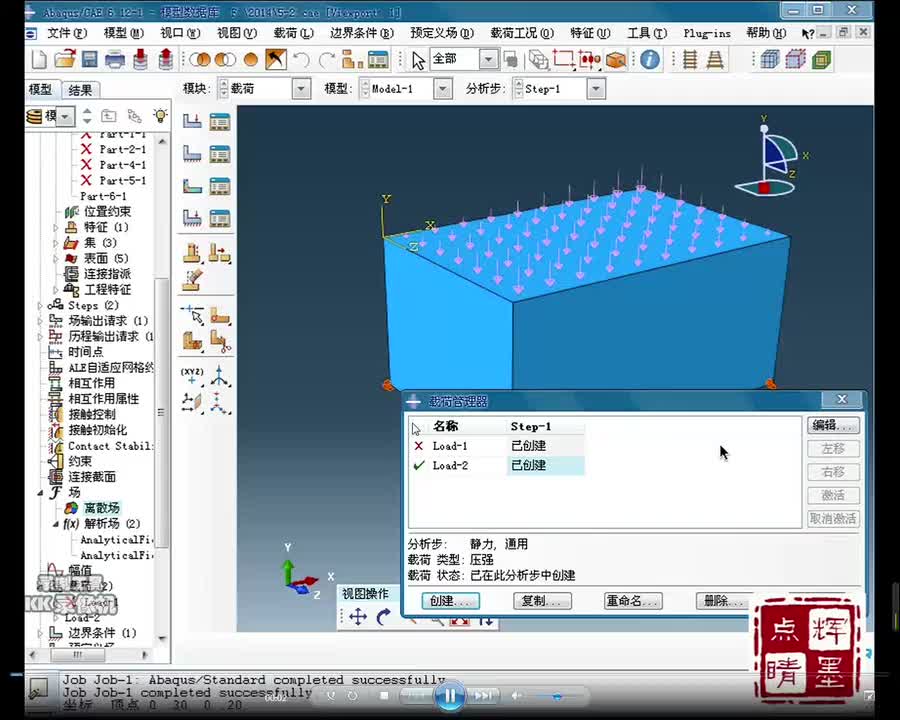Expand the 边界条件 (1) tree node
Screen dimensions: 900x720
coord(40,633)
